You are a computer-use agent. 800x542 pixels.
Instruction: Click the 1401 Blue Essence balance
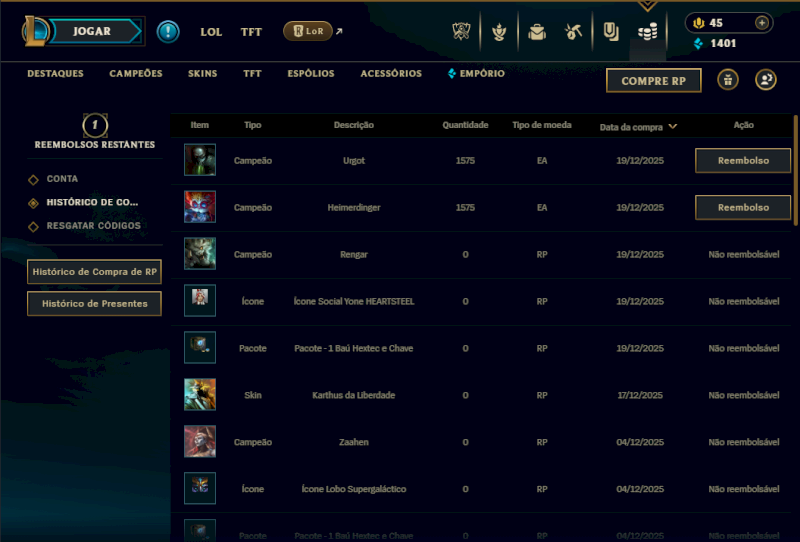click(x=723, y=44)
